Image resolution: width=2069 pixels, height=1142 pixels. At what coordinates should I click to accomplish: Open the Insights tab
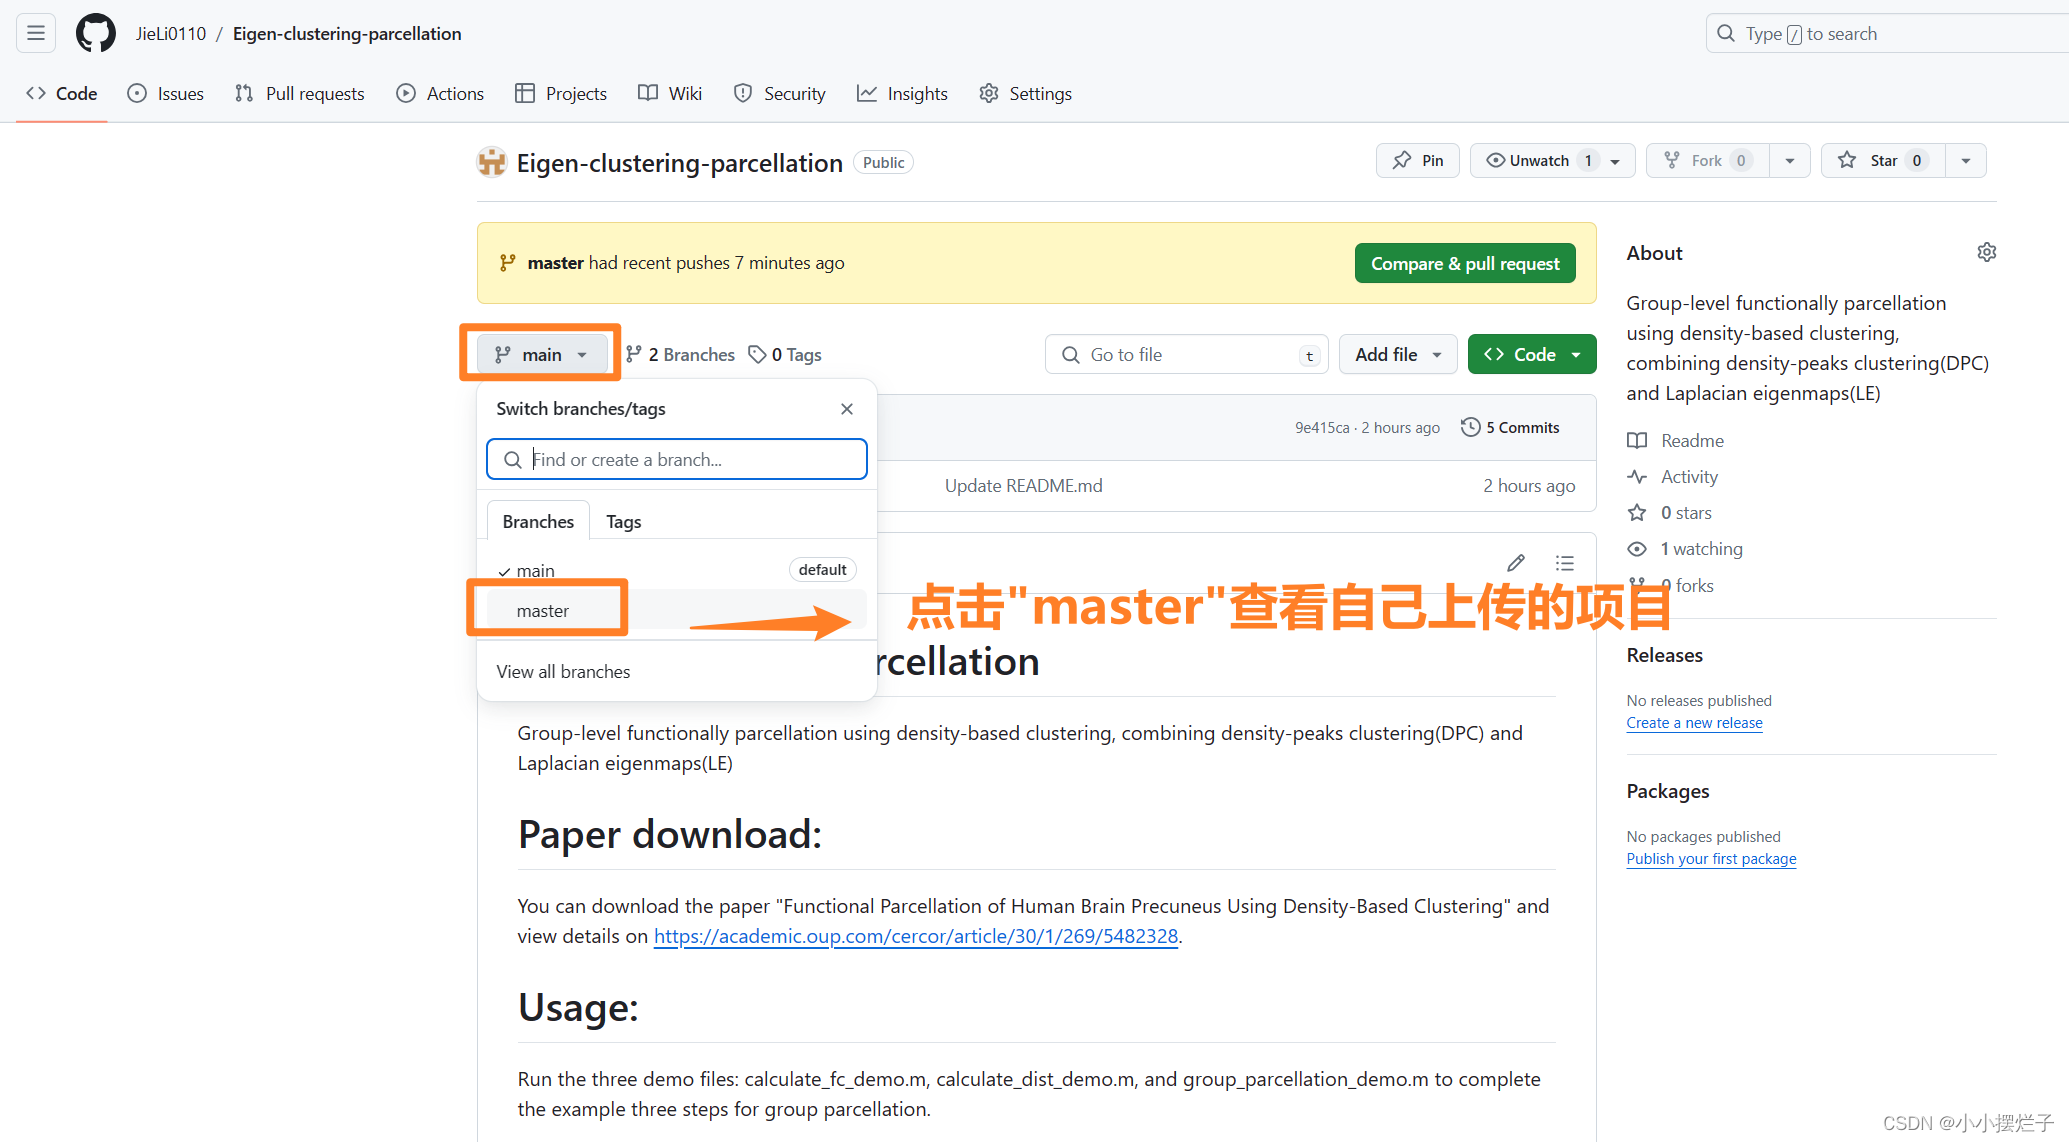(902, 93)
